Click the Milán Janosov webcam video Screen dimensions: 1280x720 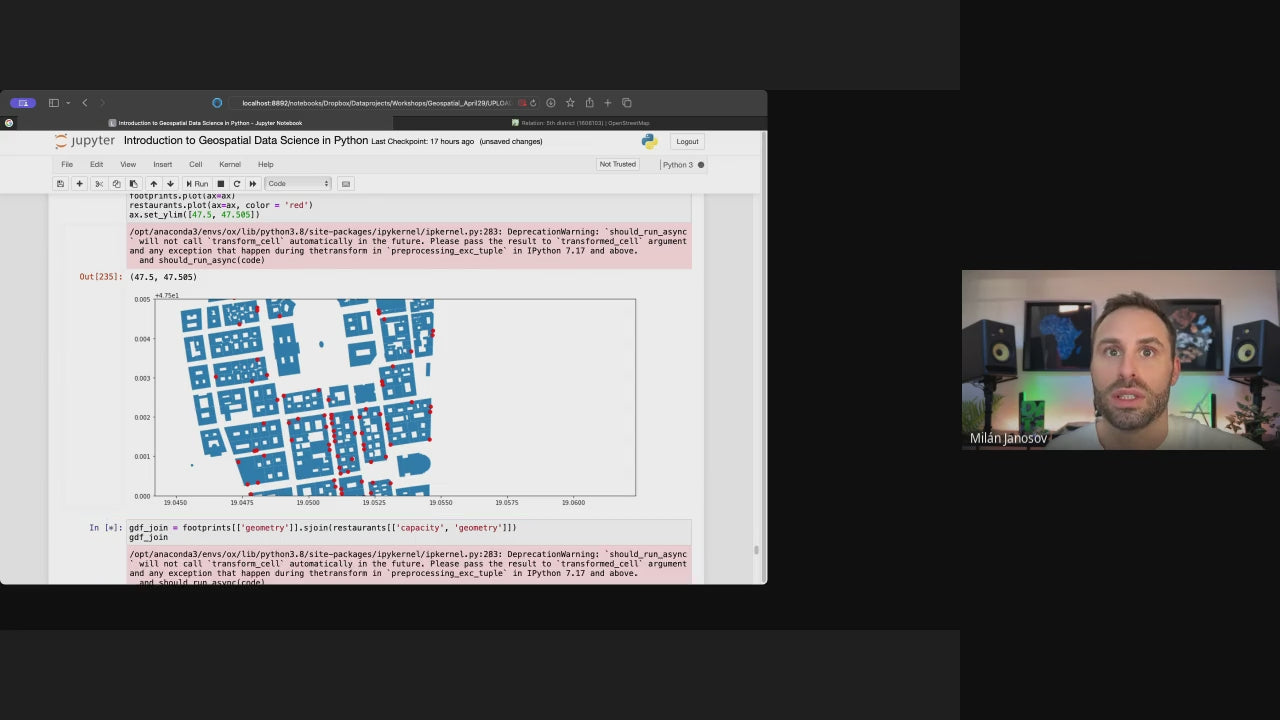click(1120, 360)
